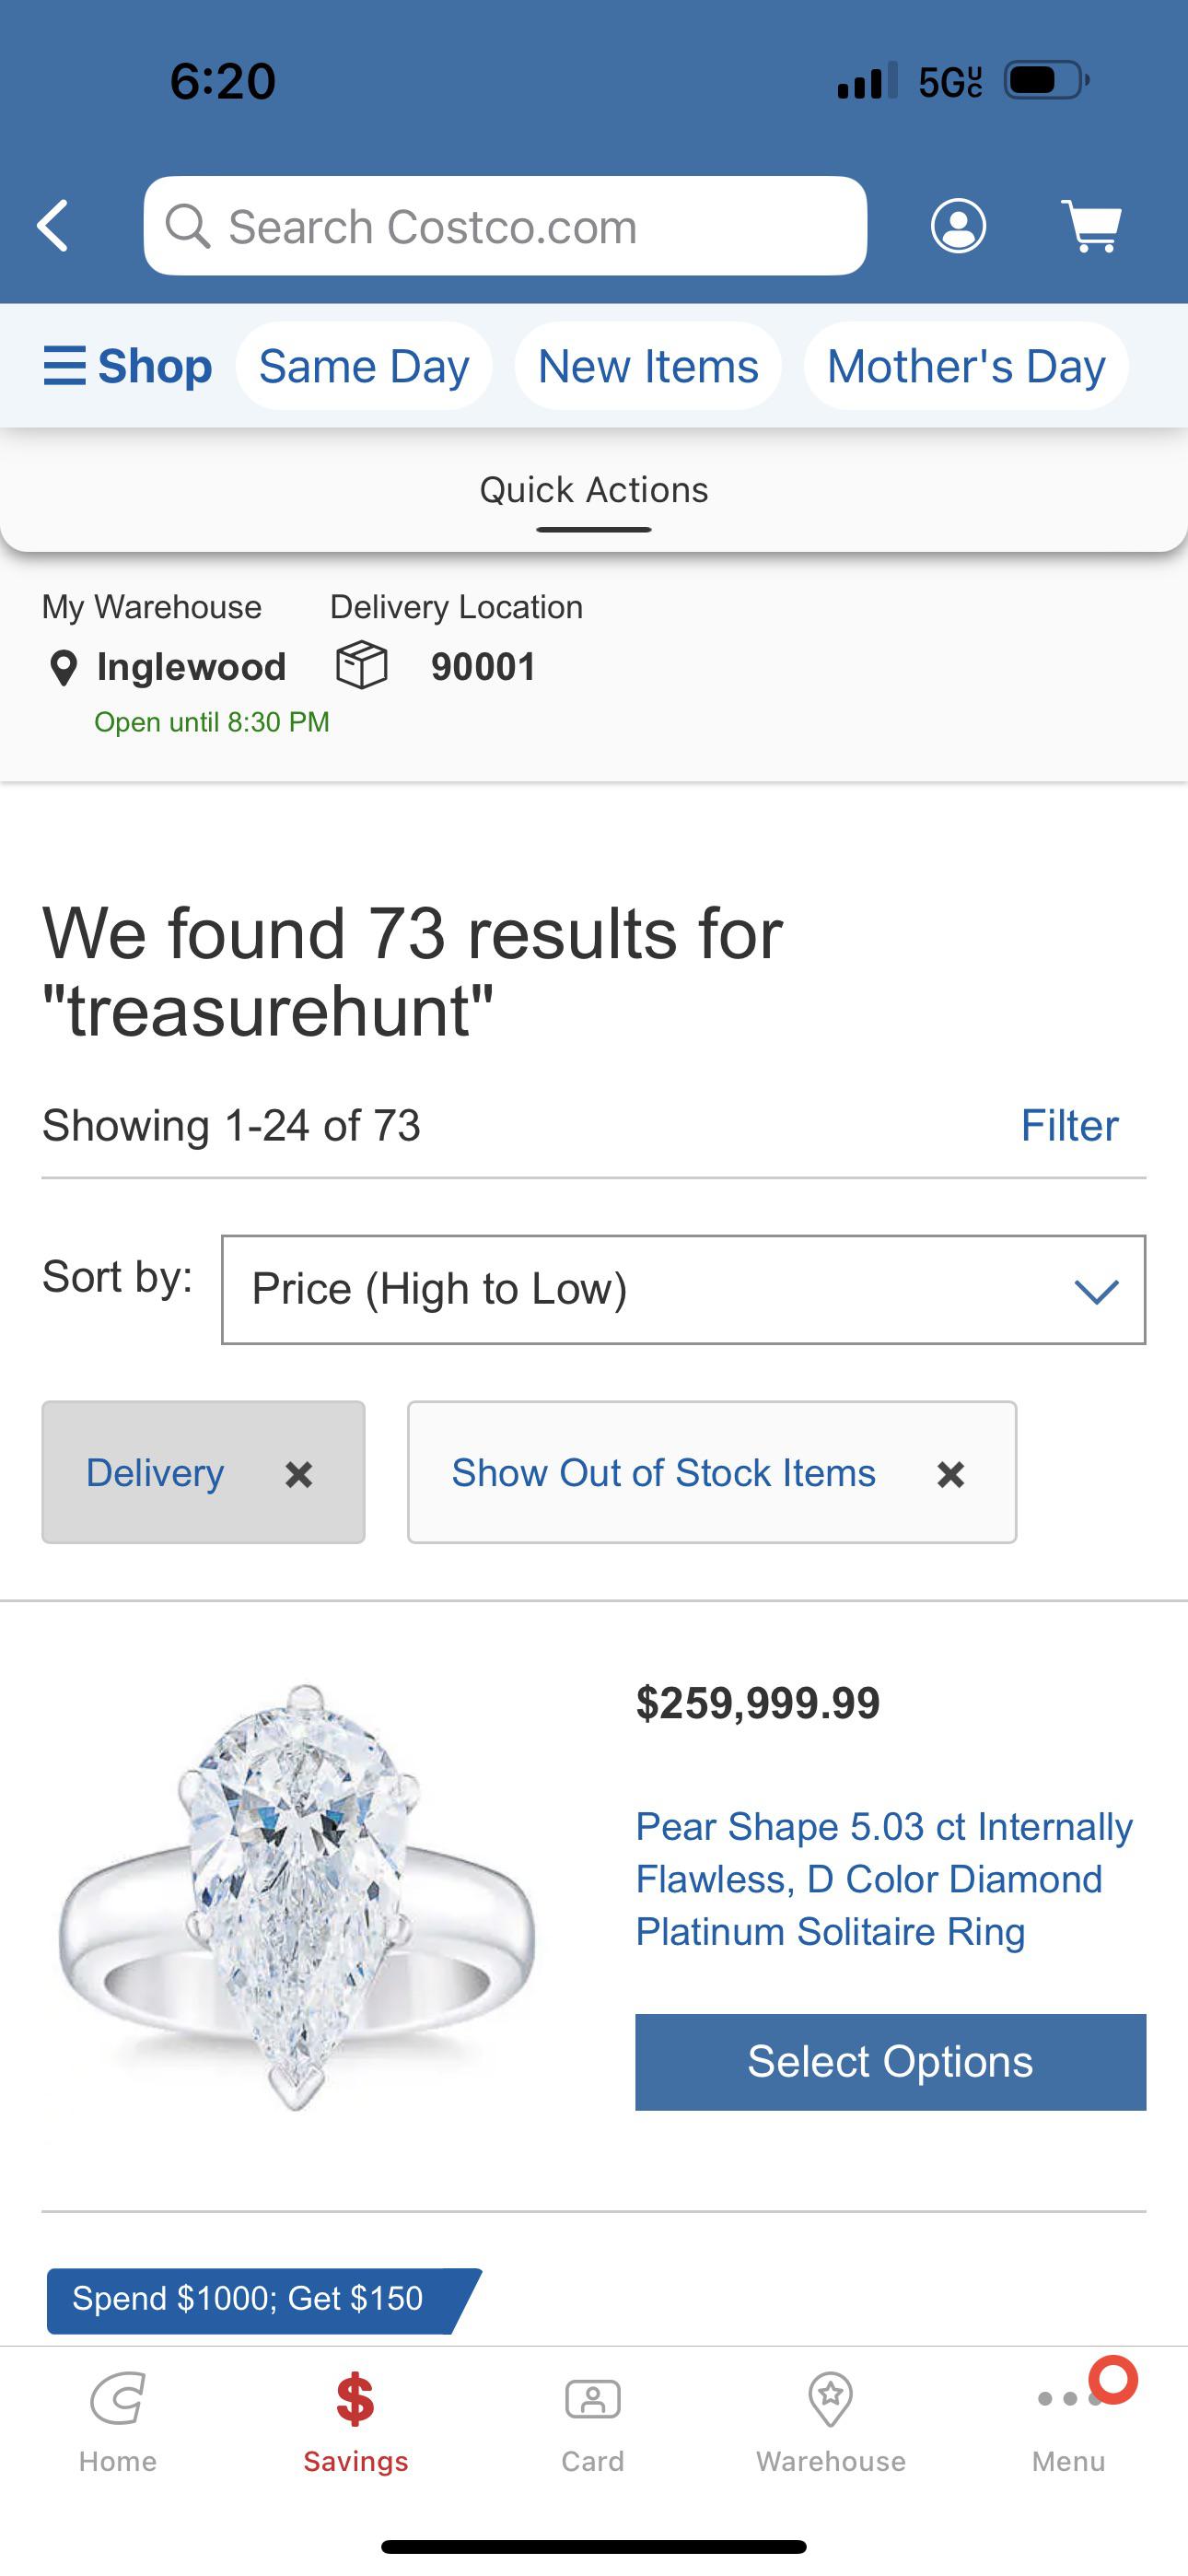Tap the back arrow icon

(x=54, y=226)
